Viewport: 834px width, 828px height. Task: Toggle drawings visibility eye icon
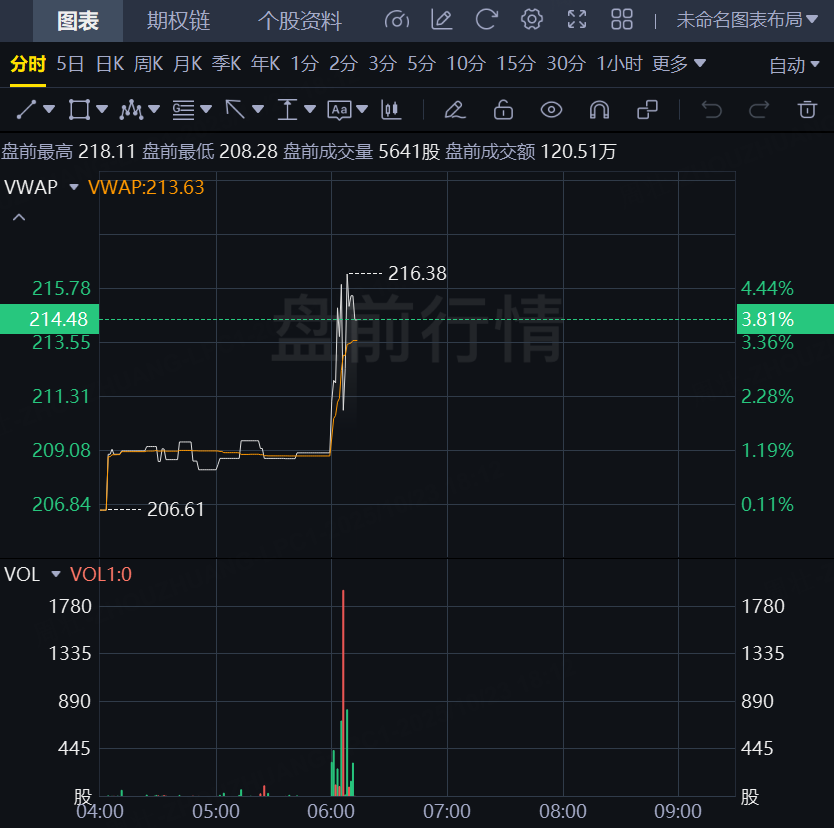click(551, 110)
